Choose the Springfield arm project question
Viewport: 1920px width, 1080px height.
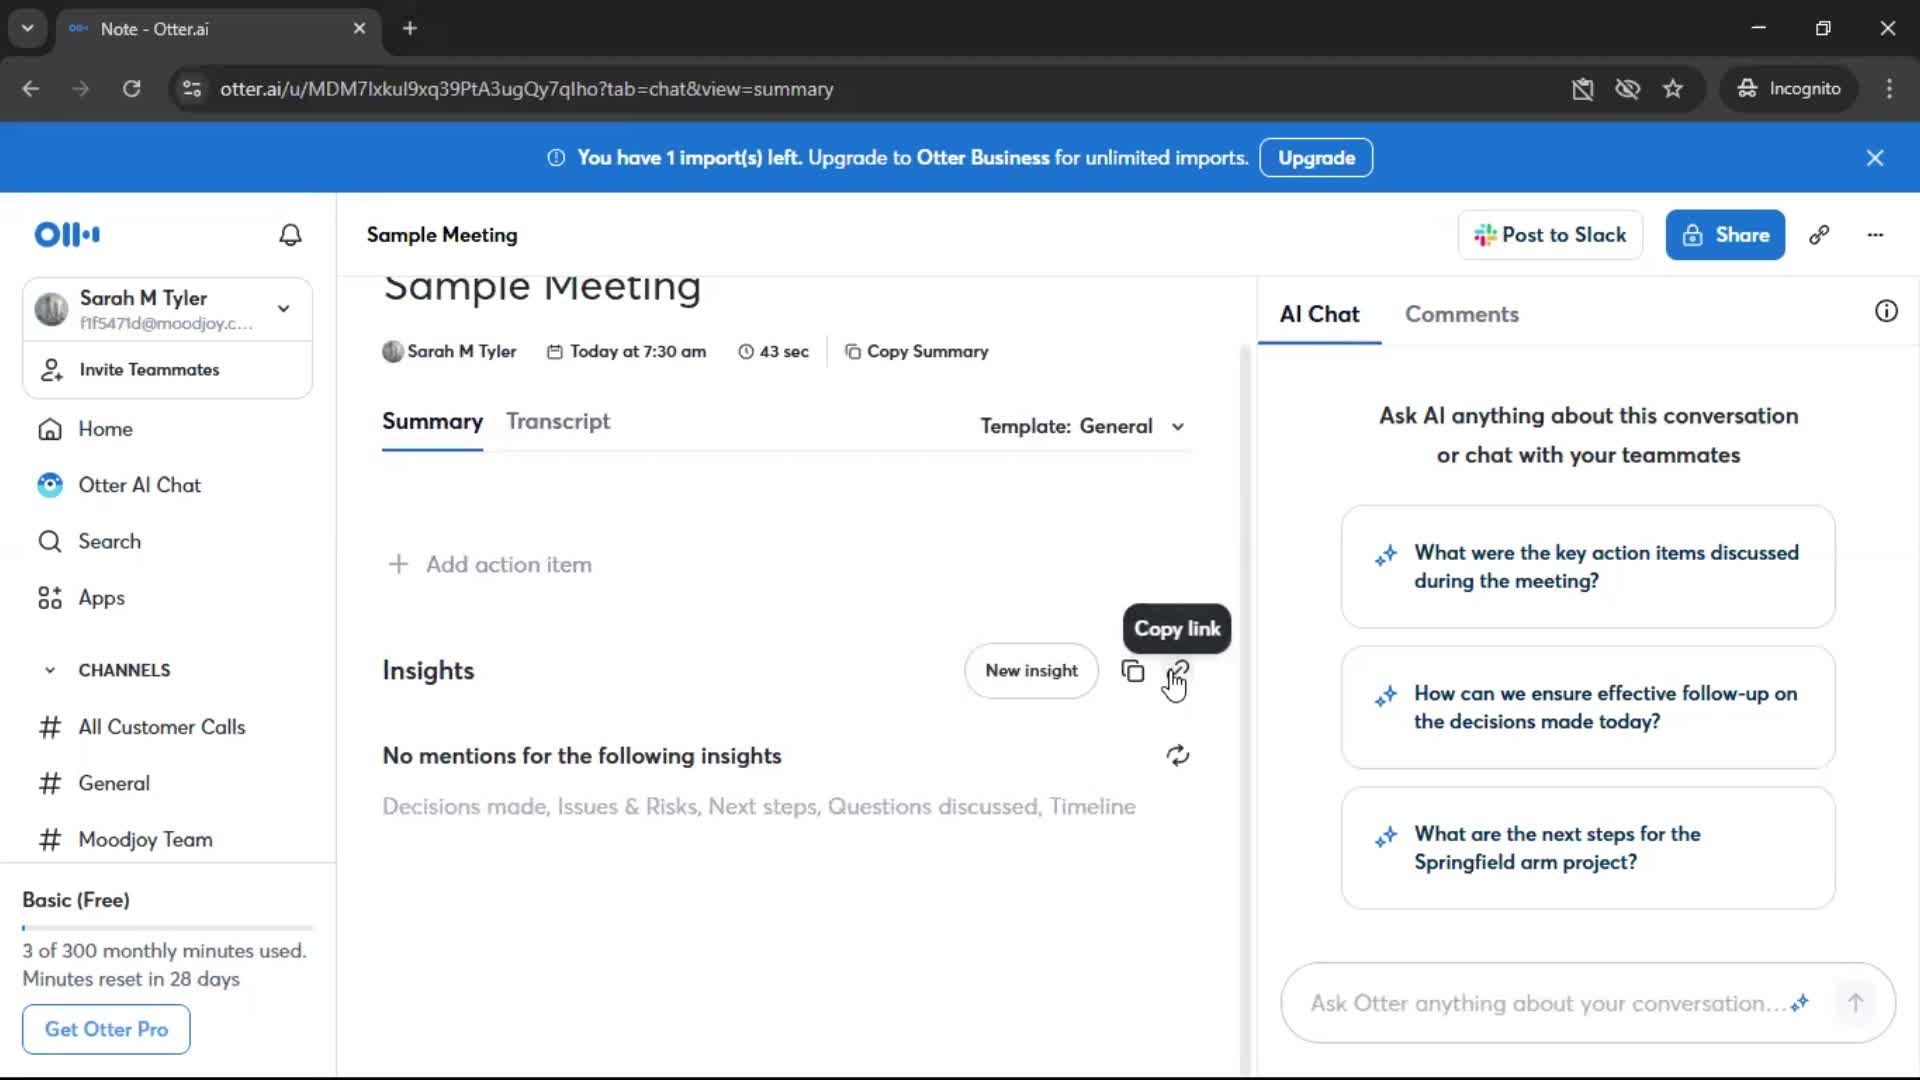click(x=1587, y=848)
